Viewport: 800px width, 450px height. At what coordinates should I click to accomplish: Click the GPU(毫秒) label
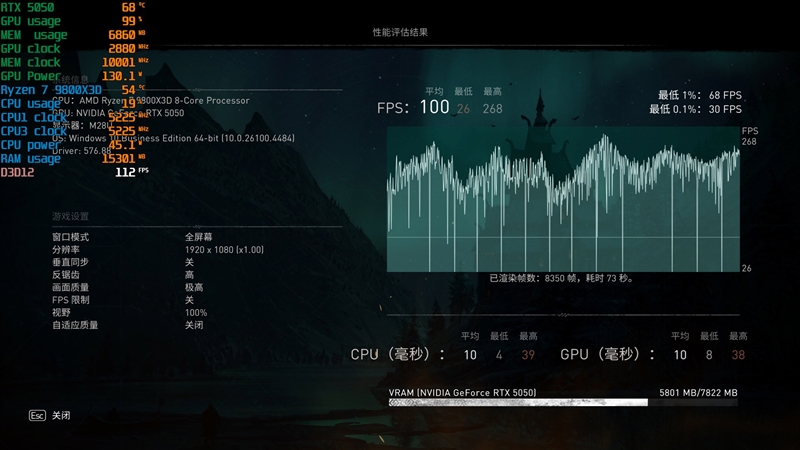[x=608, y=354]
